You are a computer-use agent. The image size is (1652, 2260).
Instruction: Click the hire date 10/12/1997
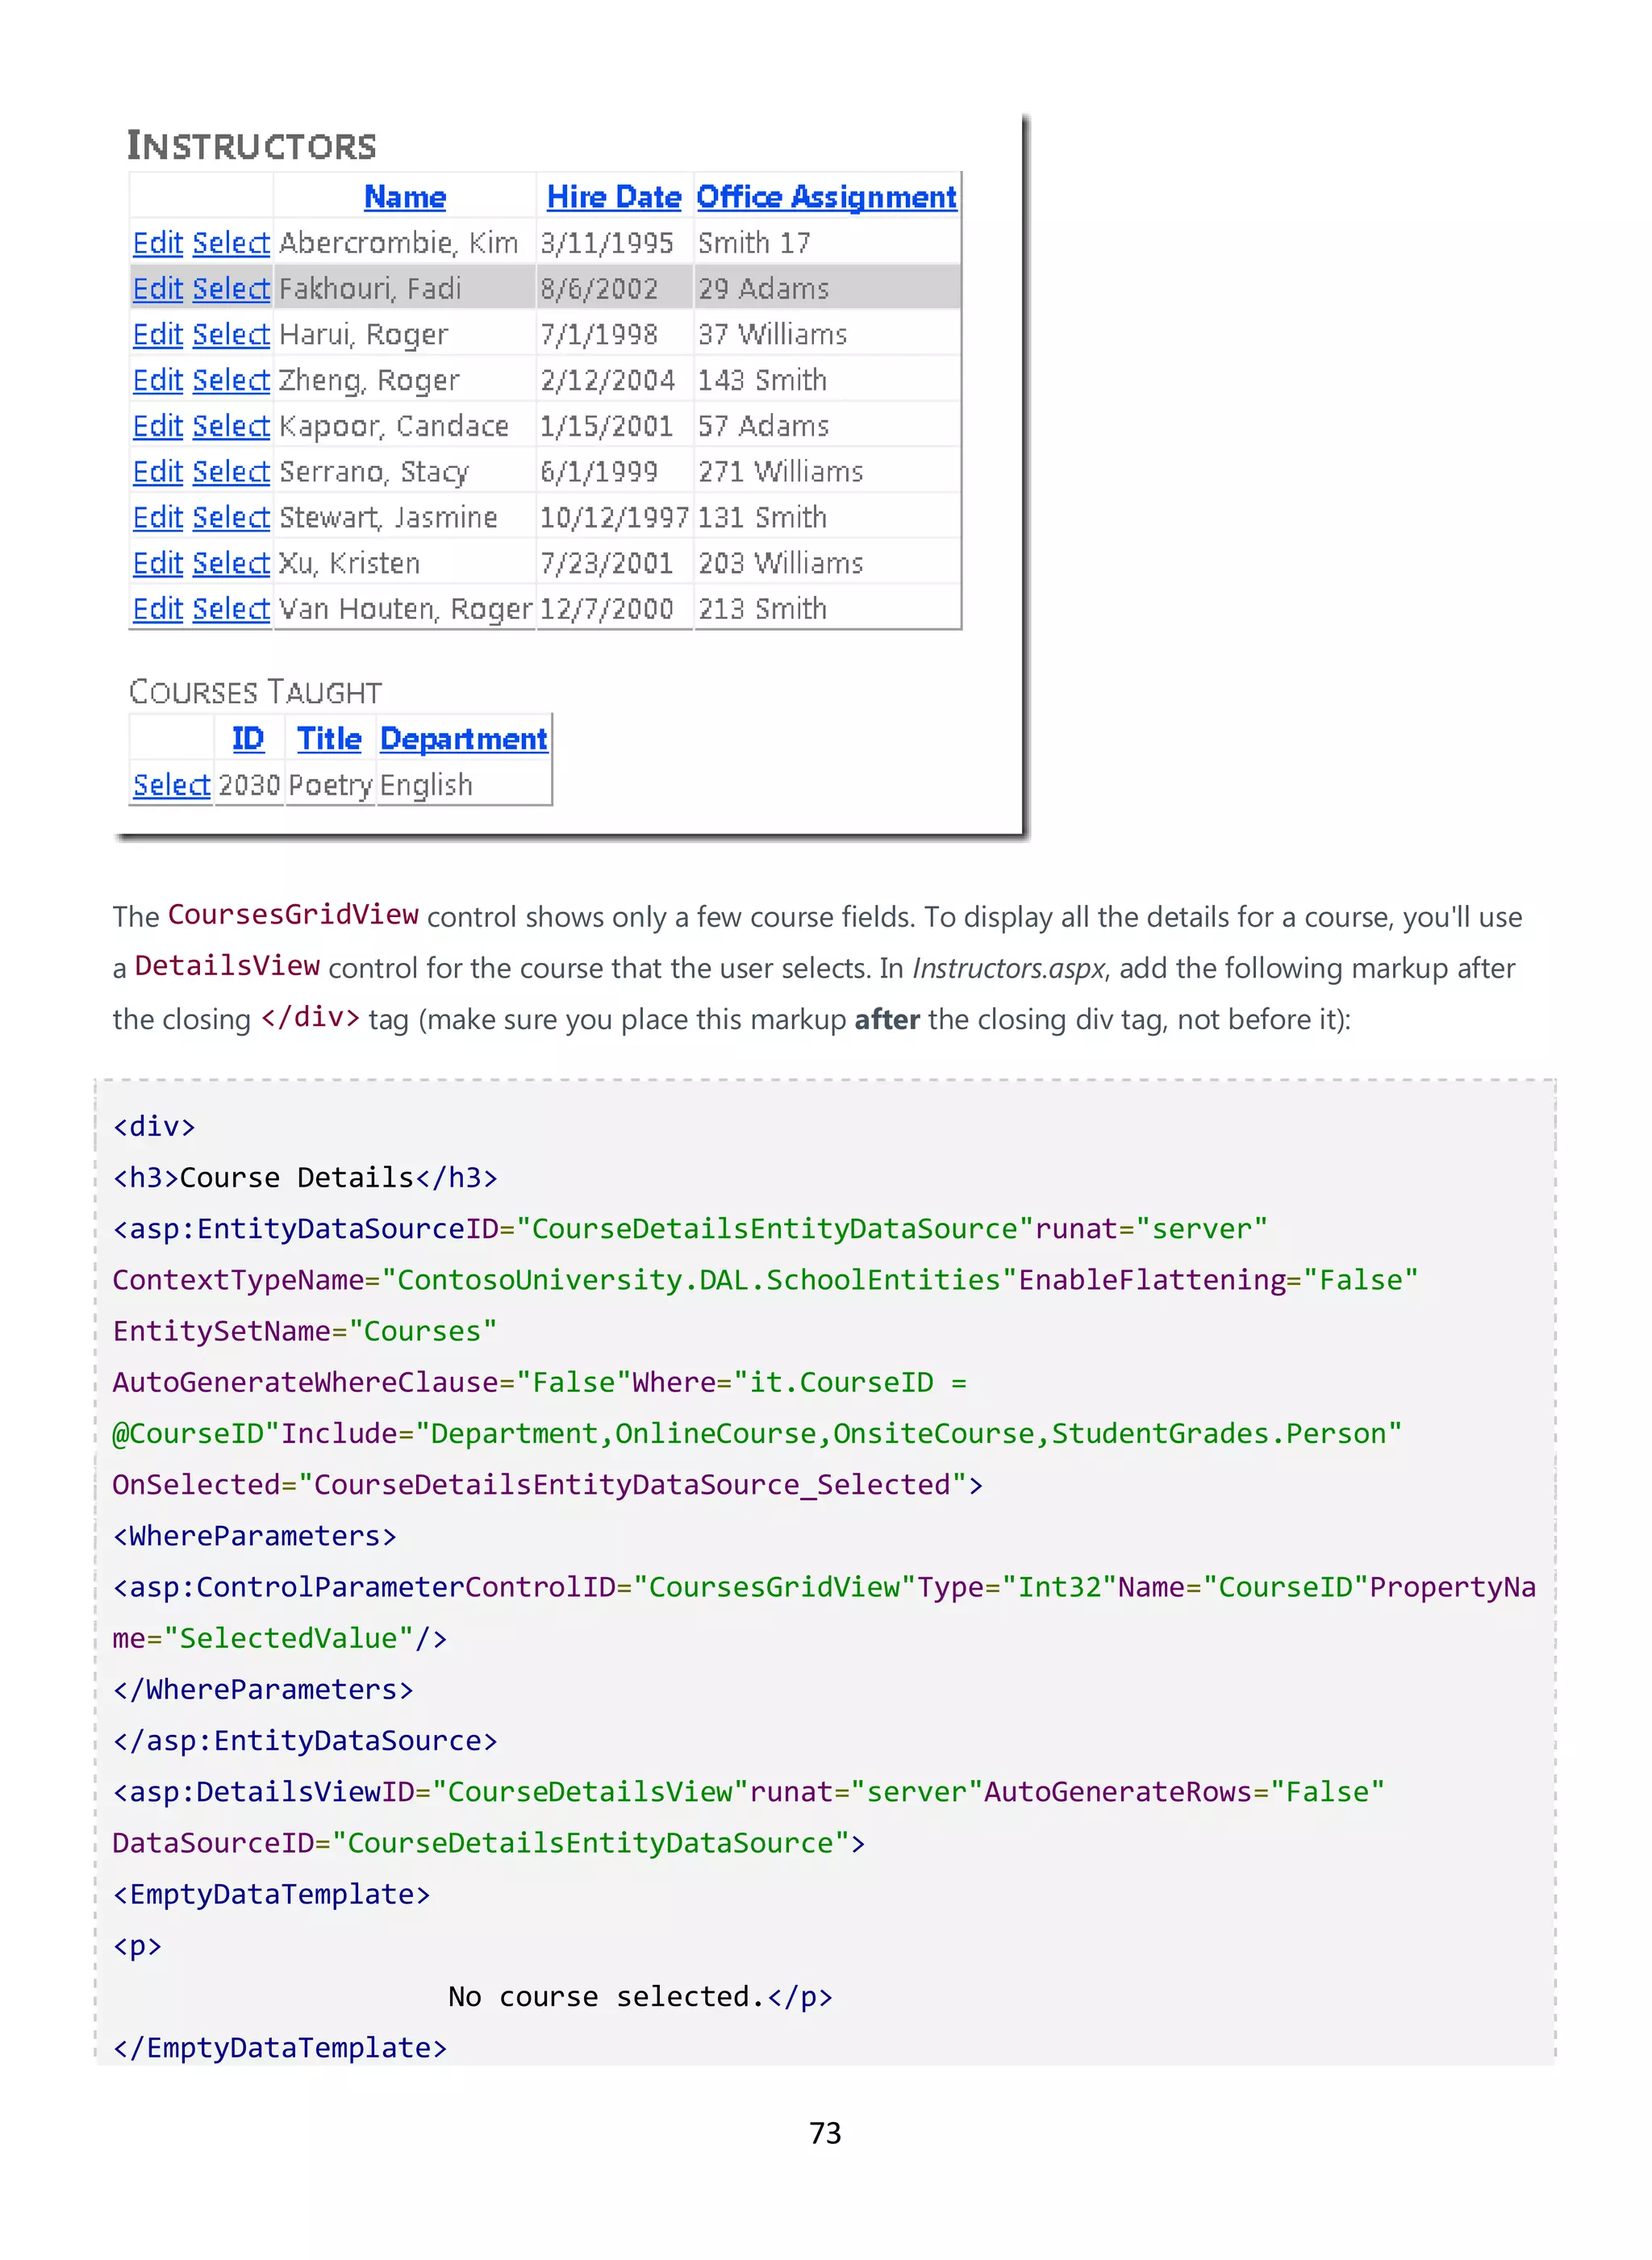pos(614,518)
